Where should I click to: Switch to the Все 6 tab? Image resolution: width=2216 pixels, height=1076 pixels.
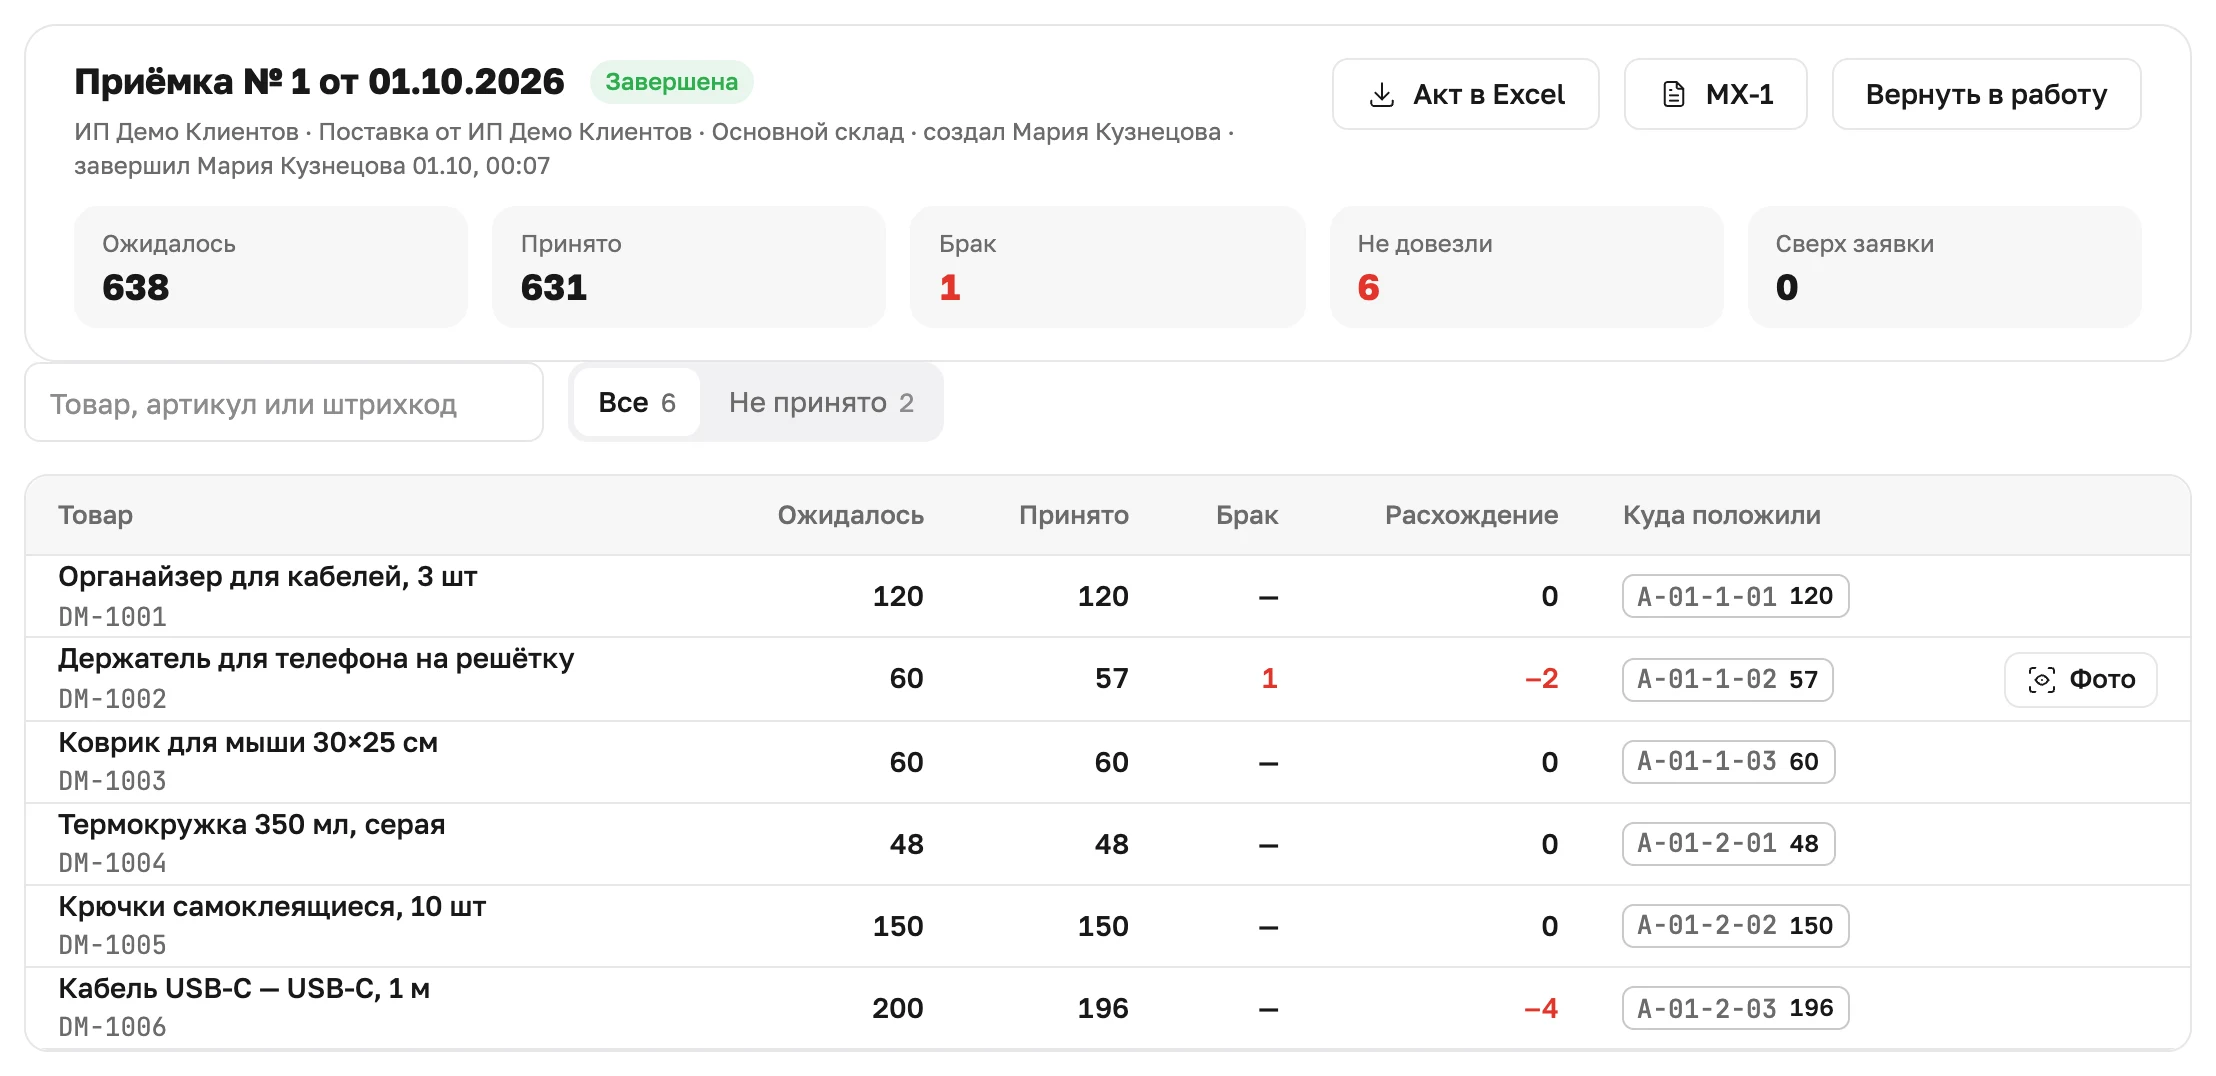click(x=637, y=402)
